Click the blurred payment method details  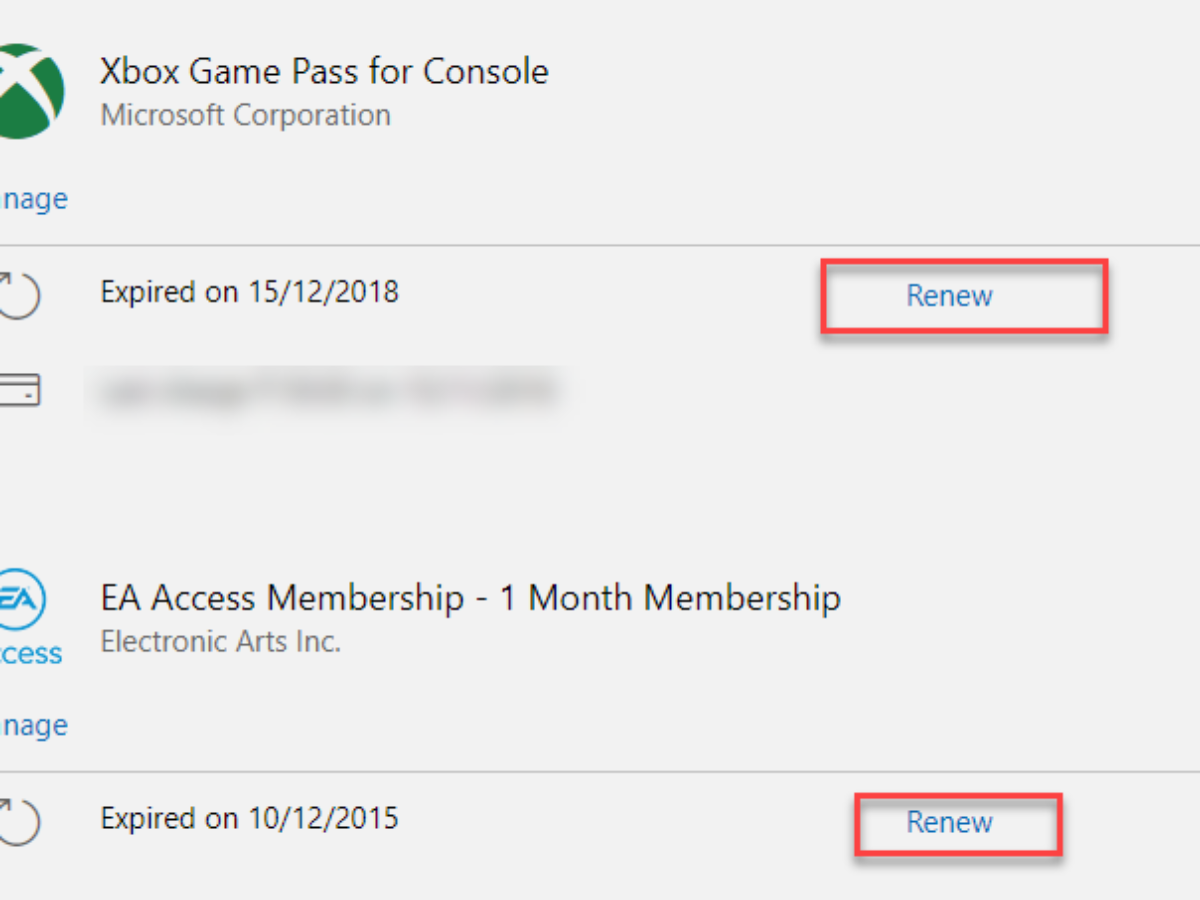tap(325, 390)
